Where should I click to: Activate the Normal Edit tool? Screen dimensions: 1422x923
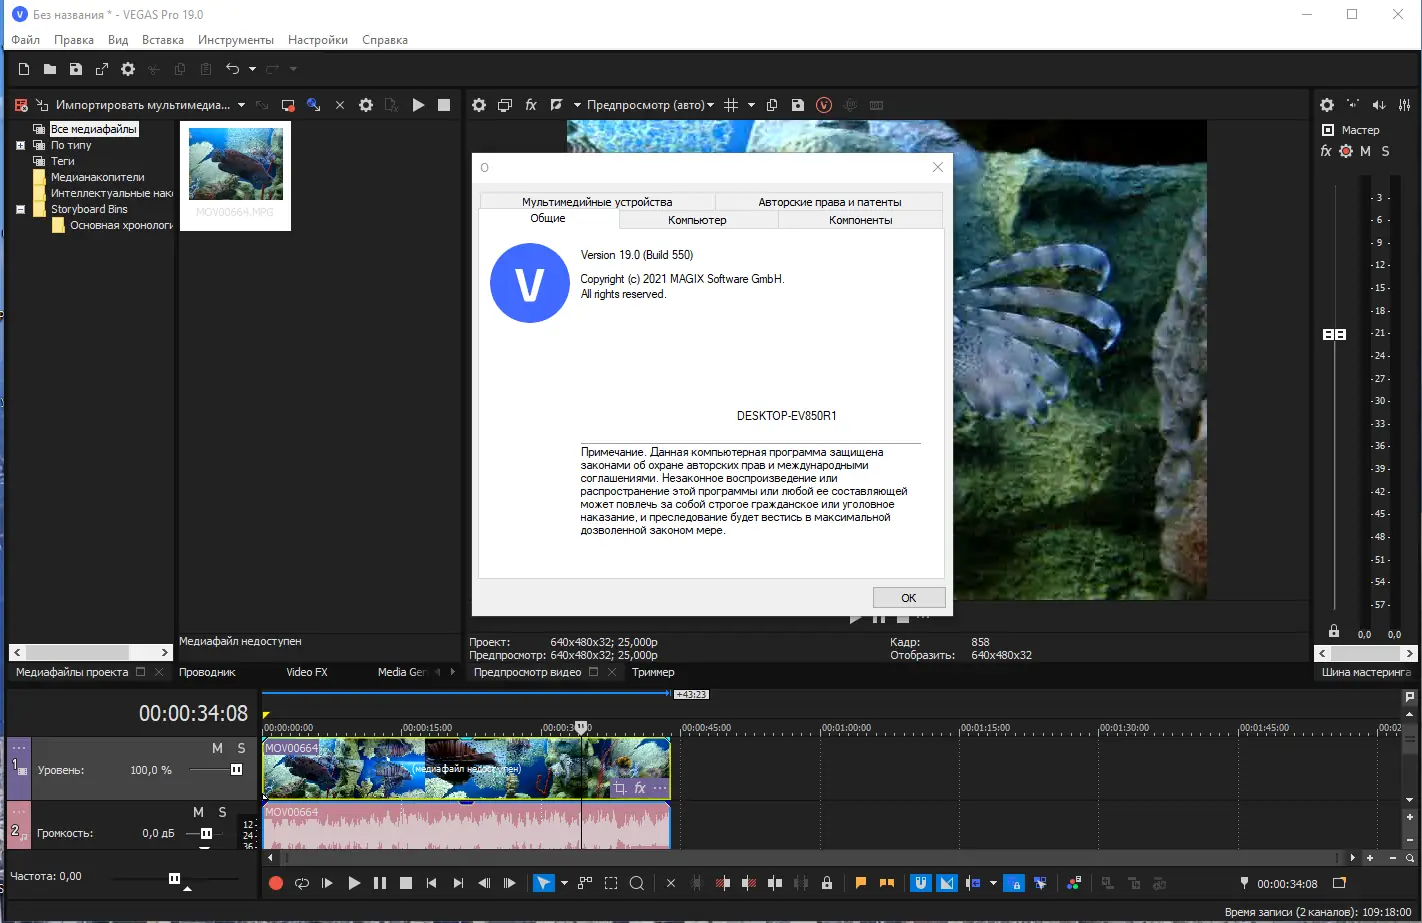point(544,883)
